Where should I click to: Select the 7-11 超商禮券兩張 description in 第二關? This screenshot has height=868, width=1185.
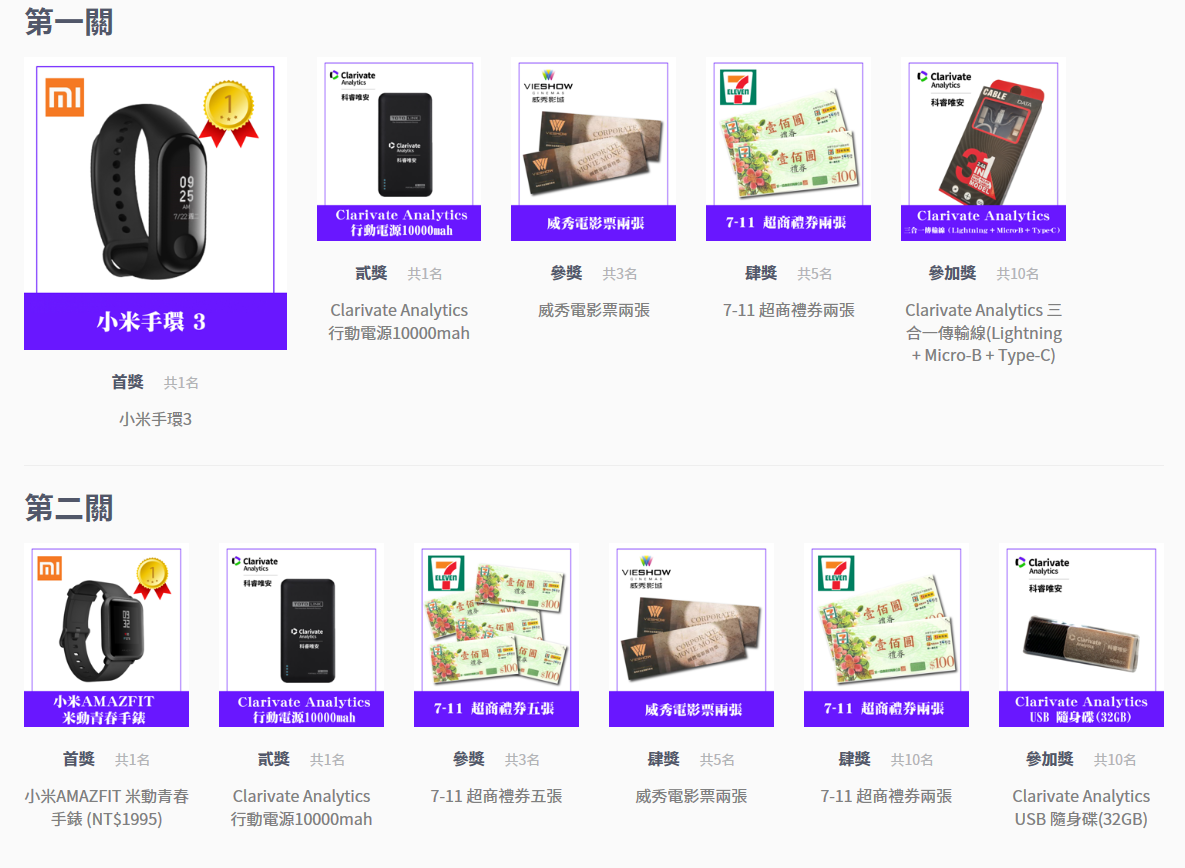886,796
